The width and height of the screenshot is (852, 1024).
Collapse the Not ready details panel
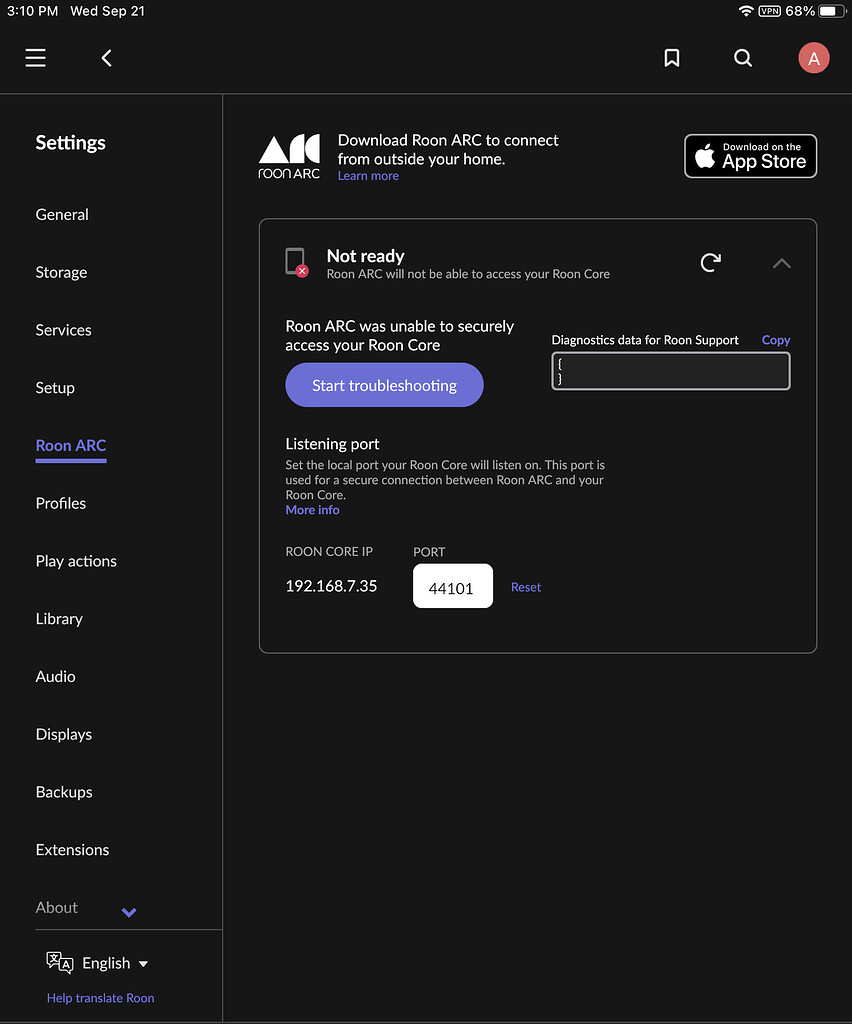[782, 262]
